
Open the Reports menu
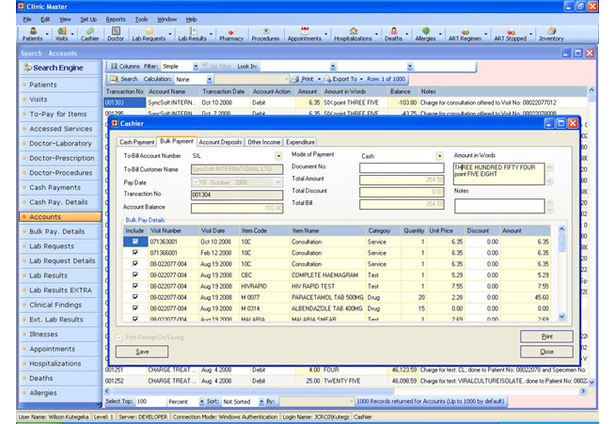tap(115, 19)
